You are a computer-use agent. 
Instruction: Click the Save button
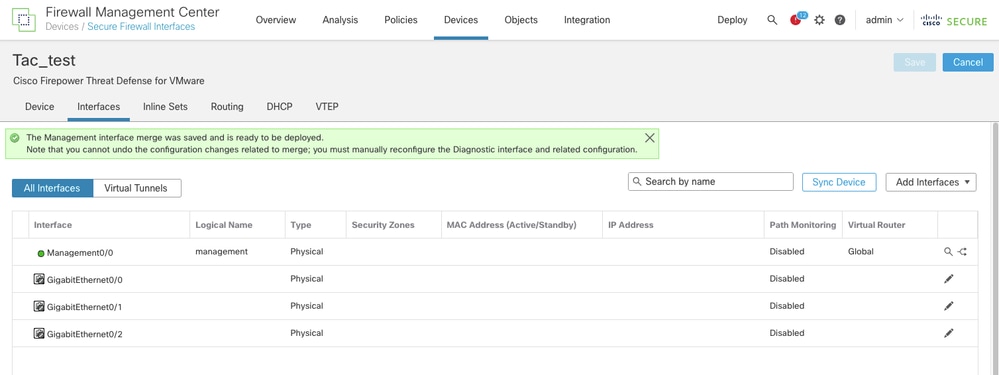(915, 62)
